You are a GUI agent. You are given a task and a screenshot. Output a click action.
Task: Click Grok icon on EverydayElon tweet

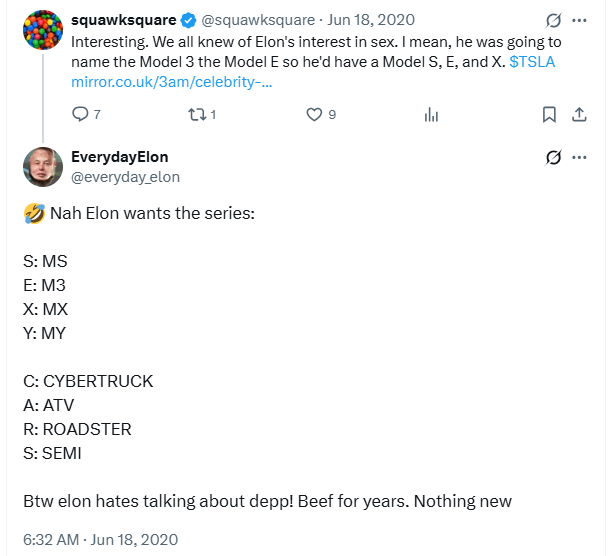click(x=553, y=157)
